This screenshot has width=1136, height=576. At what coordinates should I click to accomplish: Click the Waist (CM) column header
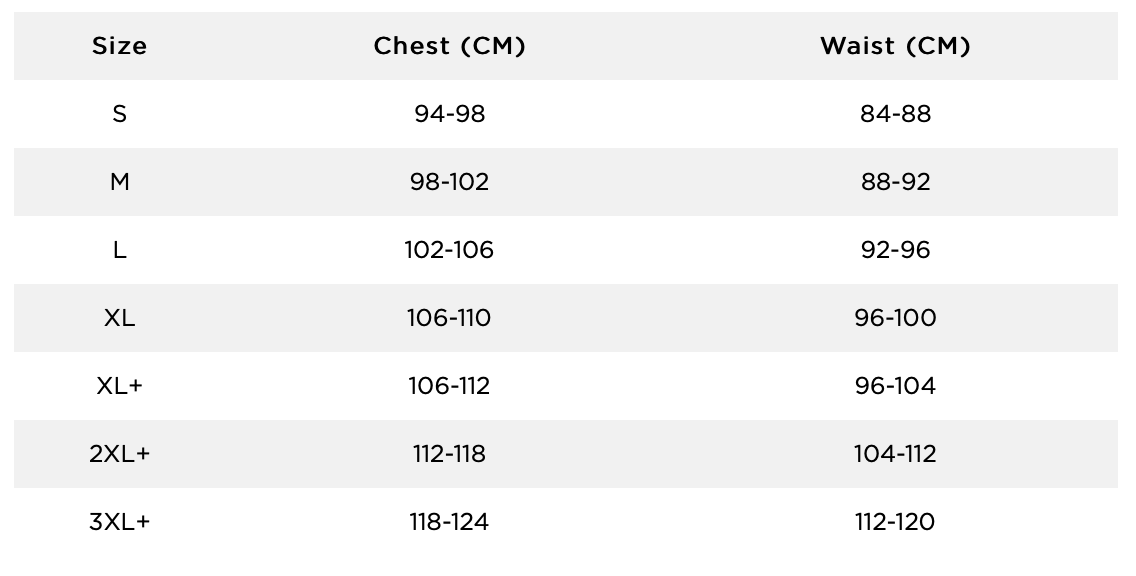(x=895, y=46)
